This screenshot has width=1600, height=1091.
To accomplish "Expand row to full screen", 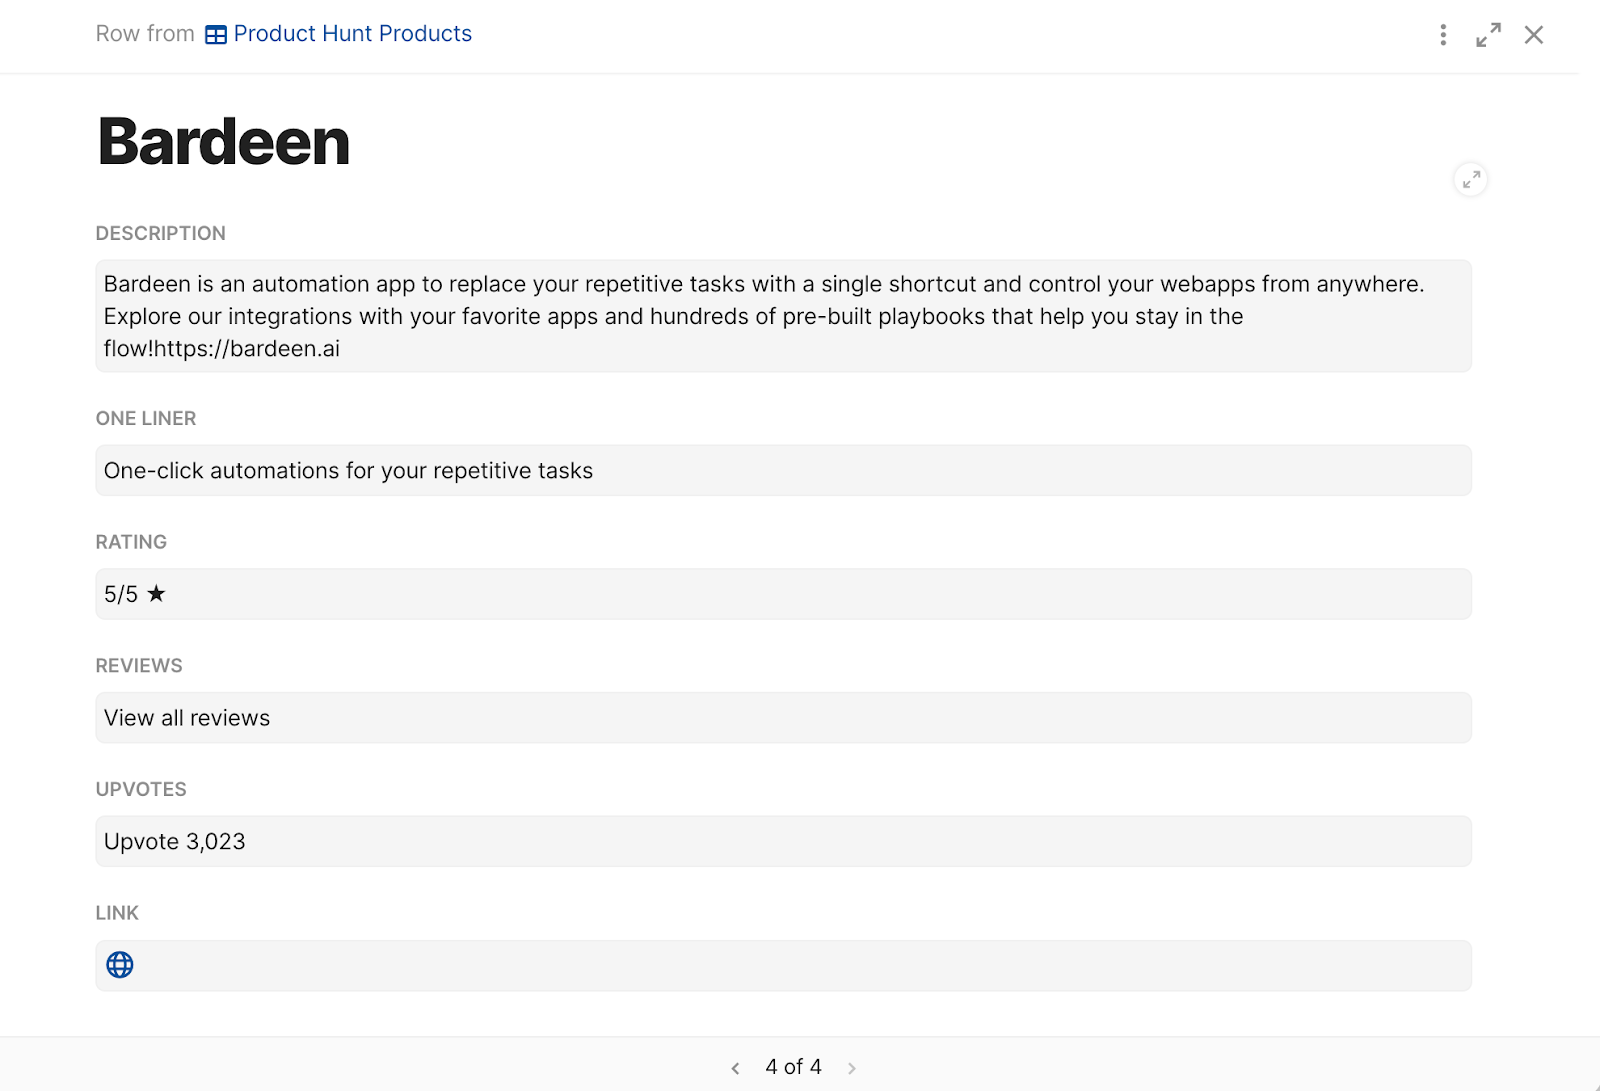I will tap(1488, 35).
